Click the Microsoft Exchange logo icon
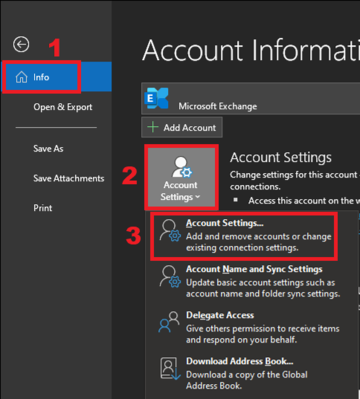Image resolution: width=360 pixels, height=399 pixels. click(x=156, y=98)
